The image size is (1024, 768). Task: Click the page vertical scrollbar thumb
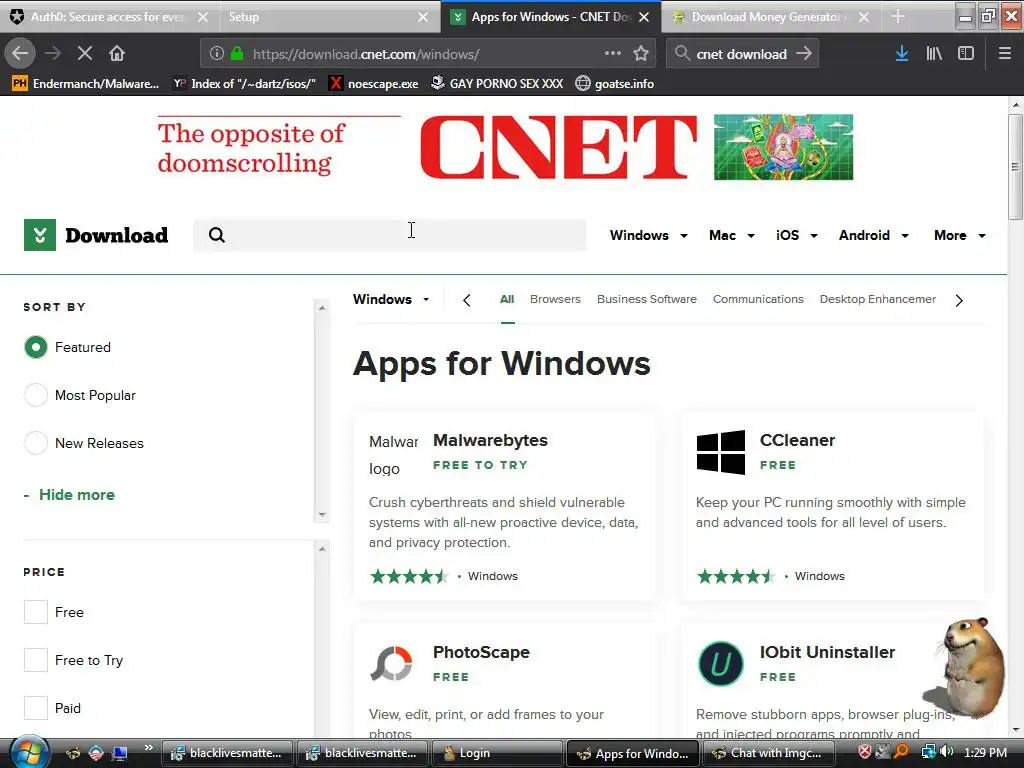point(1015,167)
